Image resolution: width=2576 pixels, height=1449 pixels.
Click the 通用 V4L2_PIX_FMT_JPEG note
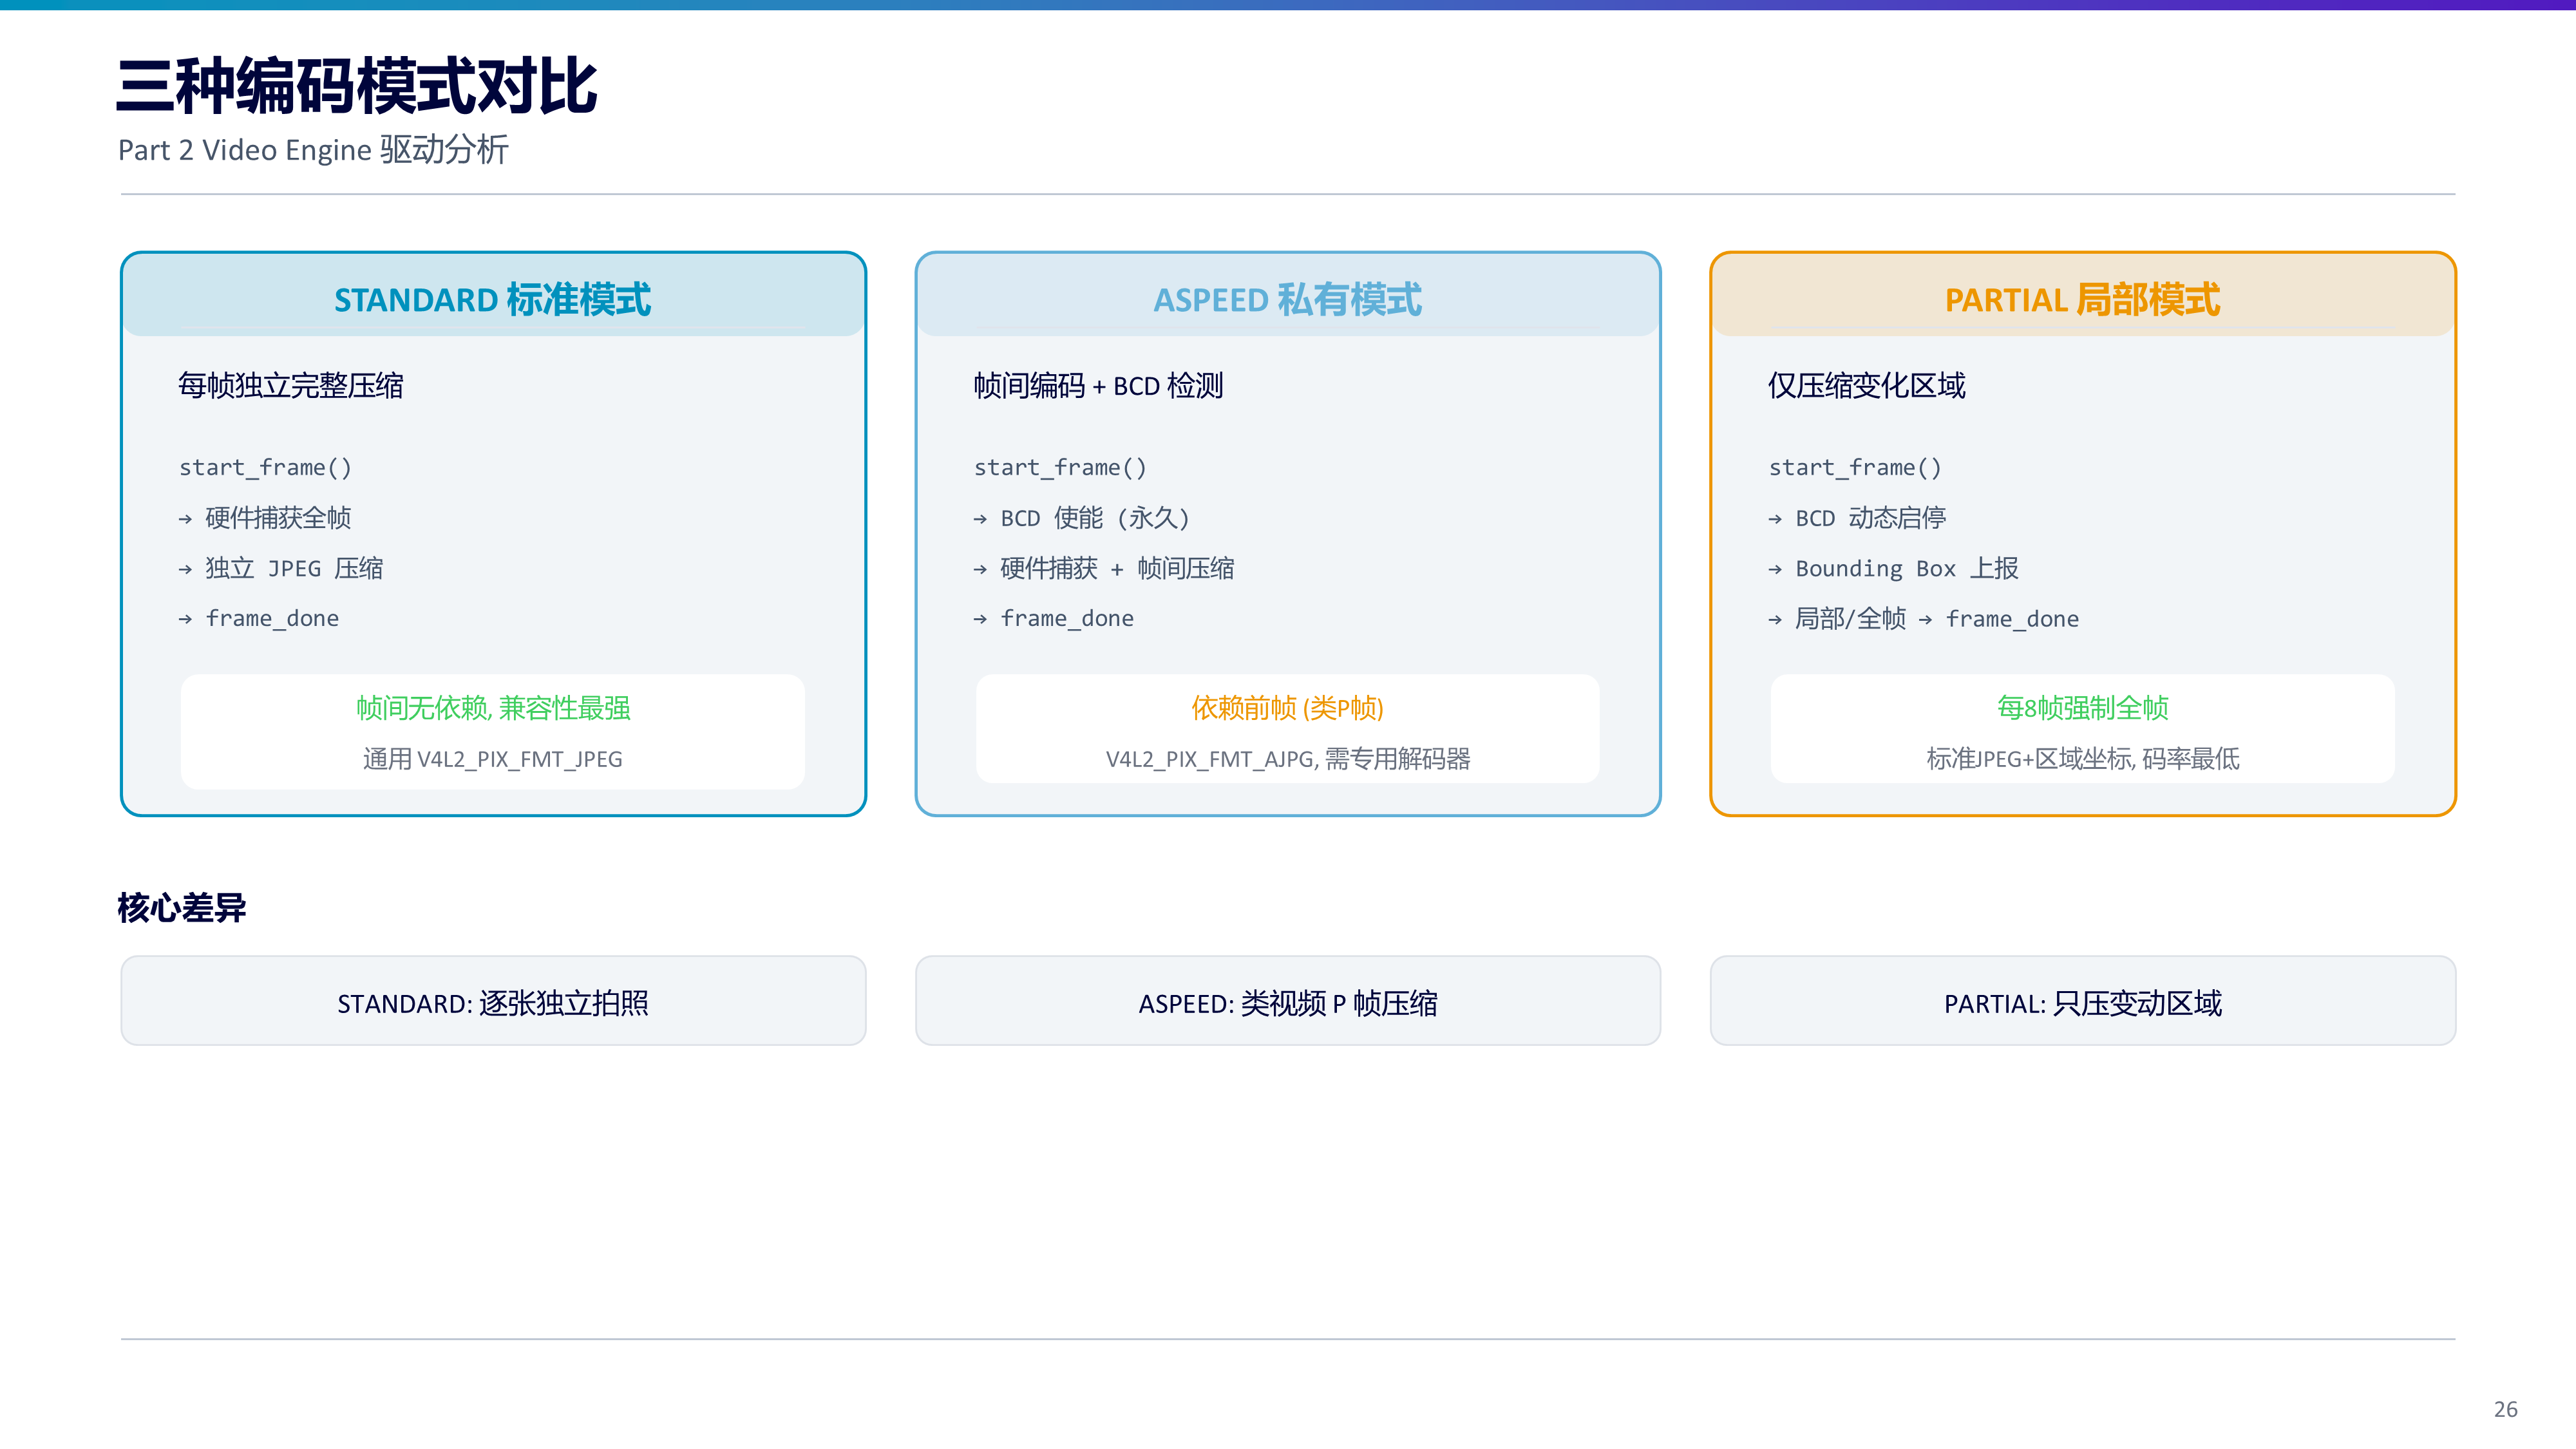pos(493,759)
